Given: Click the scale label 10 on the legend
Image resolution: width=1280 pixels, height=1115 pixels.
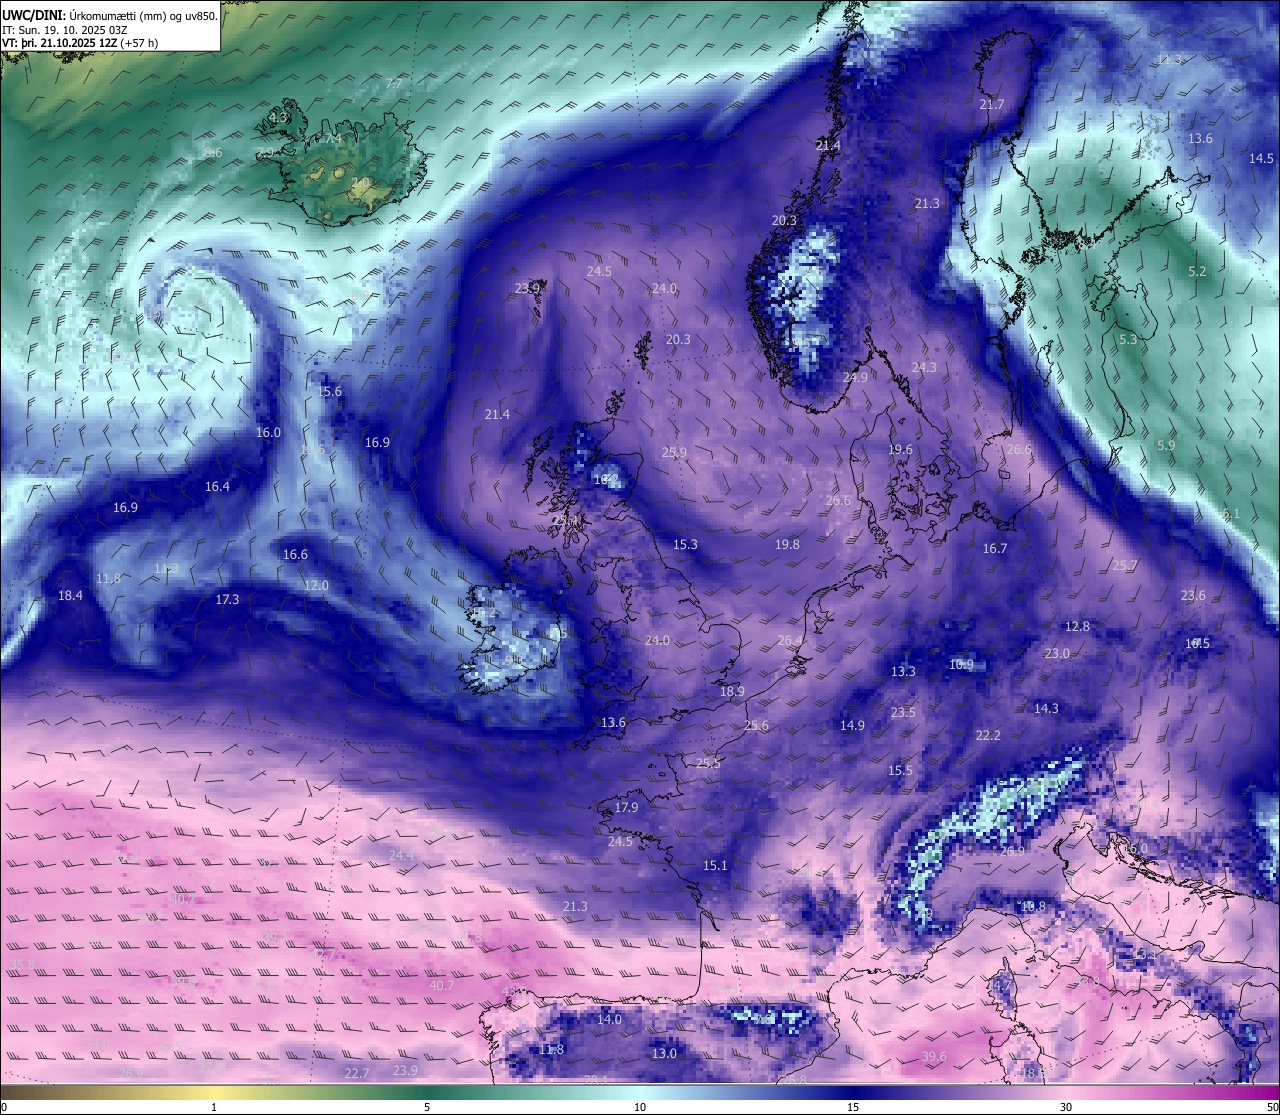Looking at the screenshot, I should 640,1107.
